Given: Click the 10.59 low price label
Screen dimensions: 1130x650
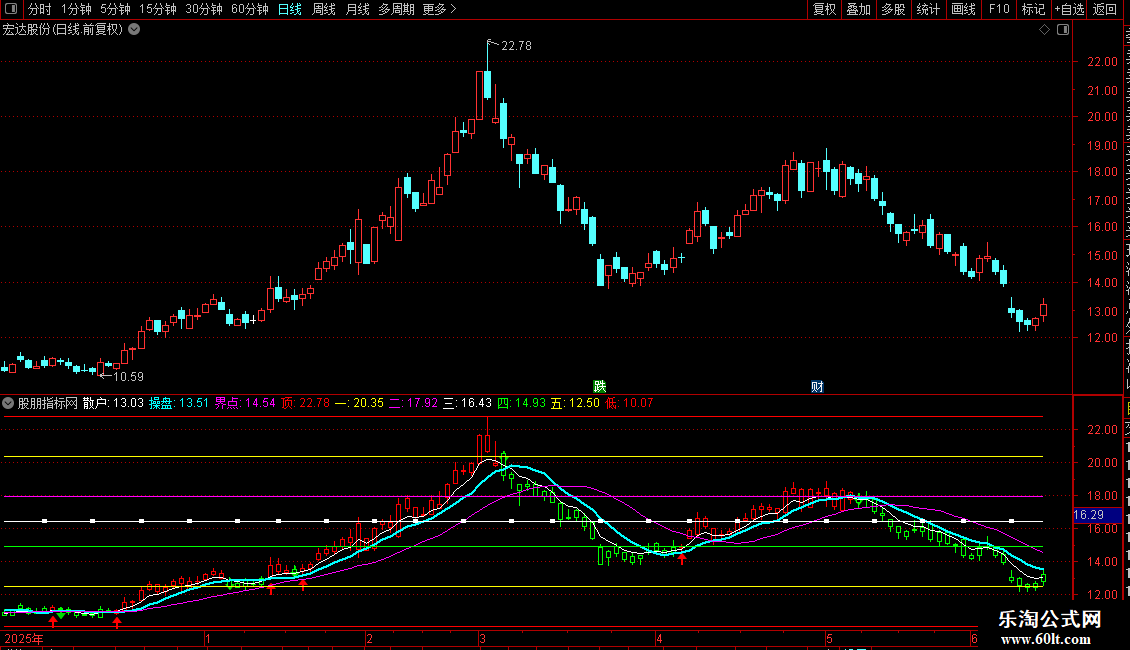Looking at the screenshot, I should [x=128, y=376].
